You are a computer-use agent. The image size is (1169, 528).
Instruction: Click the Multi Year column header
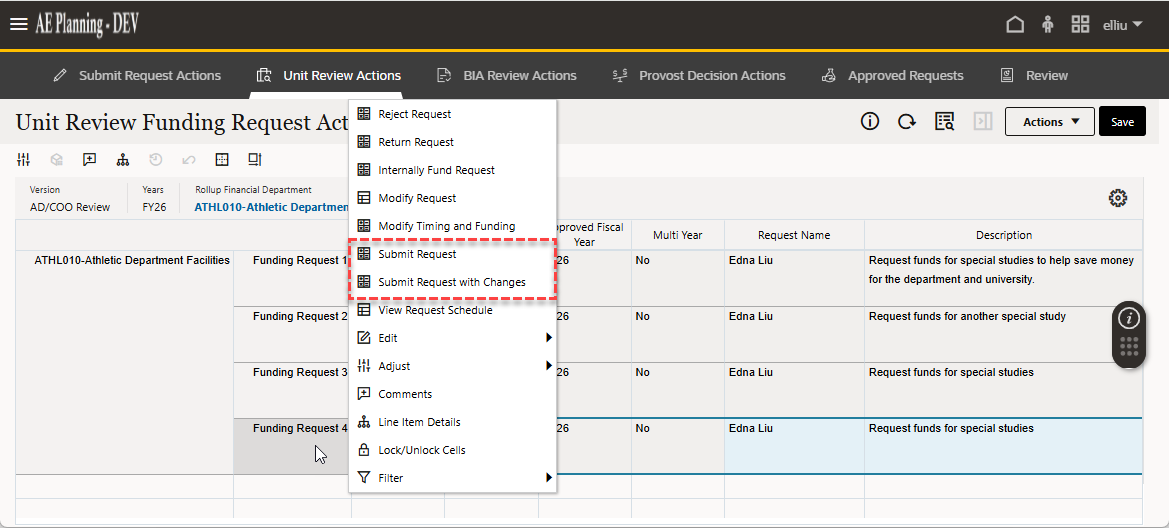(678, 235)
